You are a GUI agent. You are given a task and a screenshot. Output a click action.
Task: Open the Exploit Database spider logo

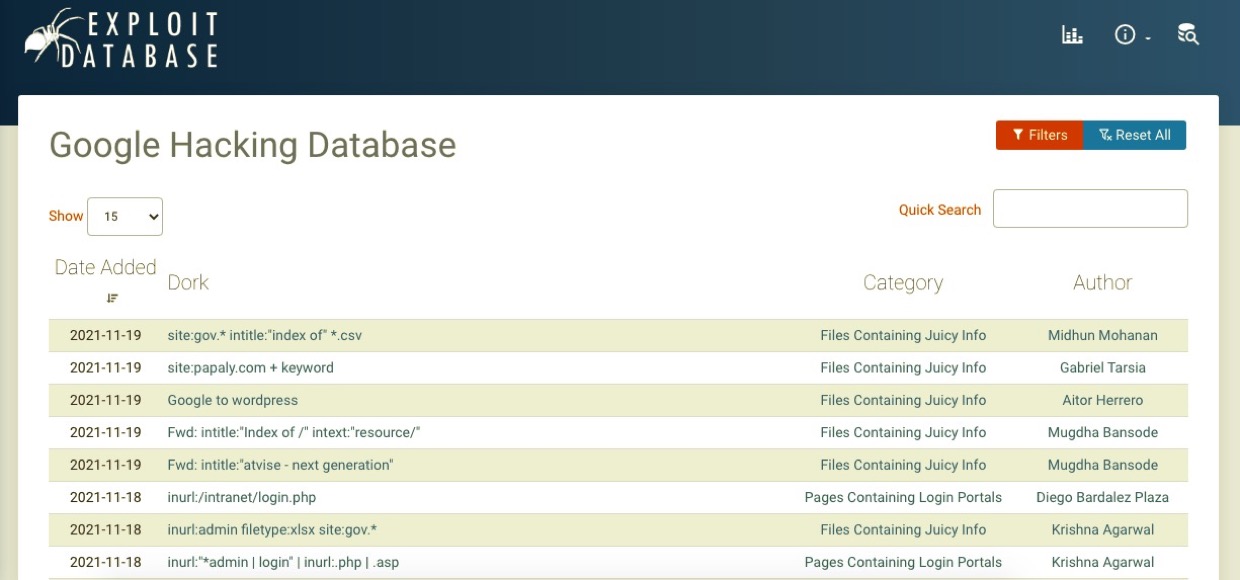pyautogui.click(x=122, y=40)
